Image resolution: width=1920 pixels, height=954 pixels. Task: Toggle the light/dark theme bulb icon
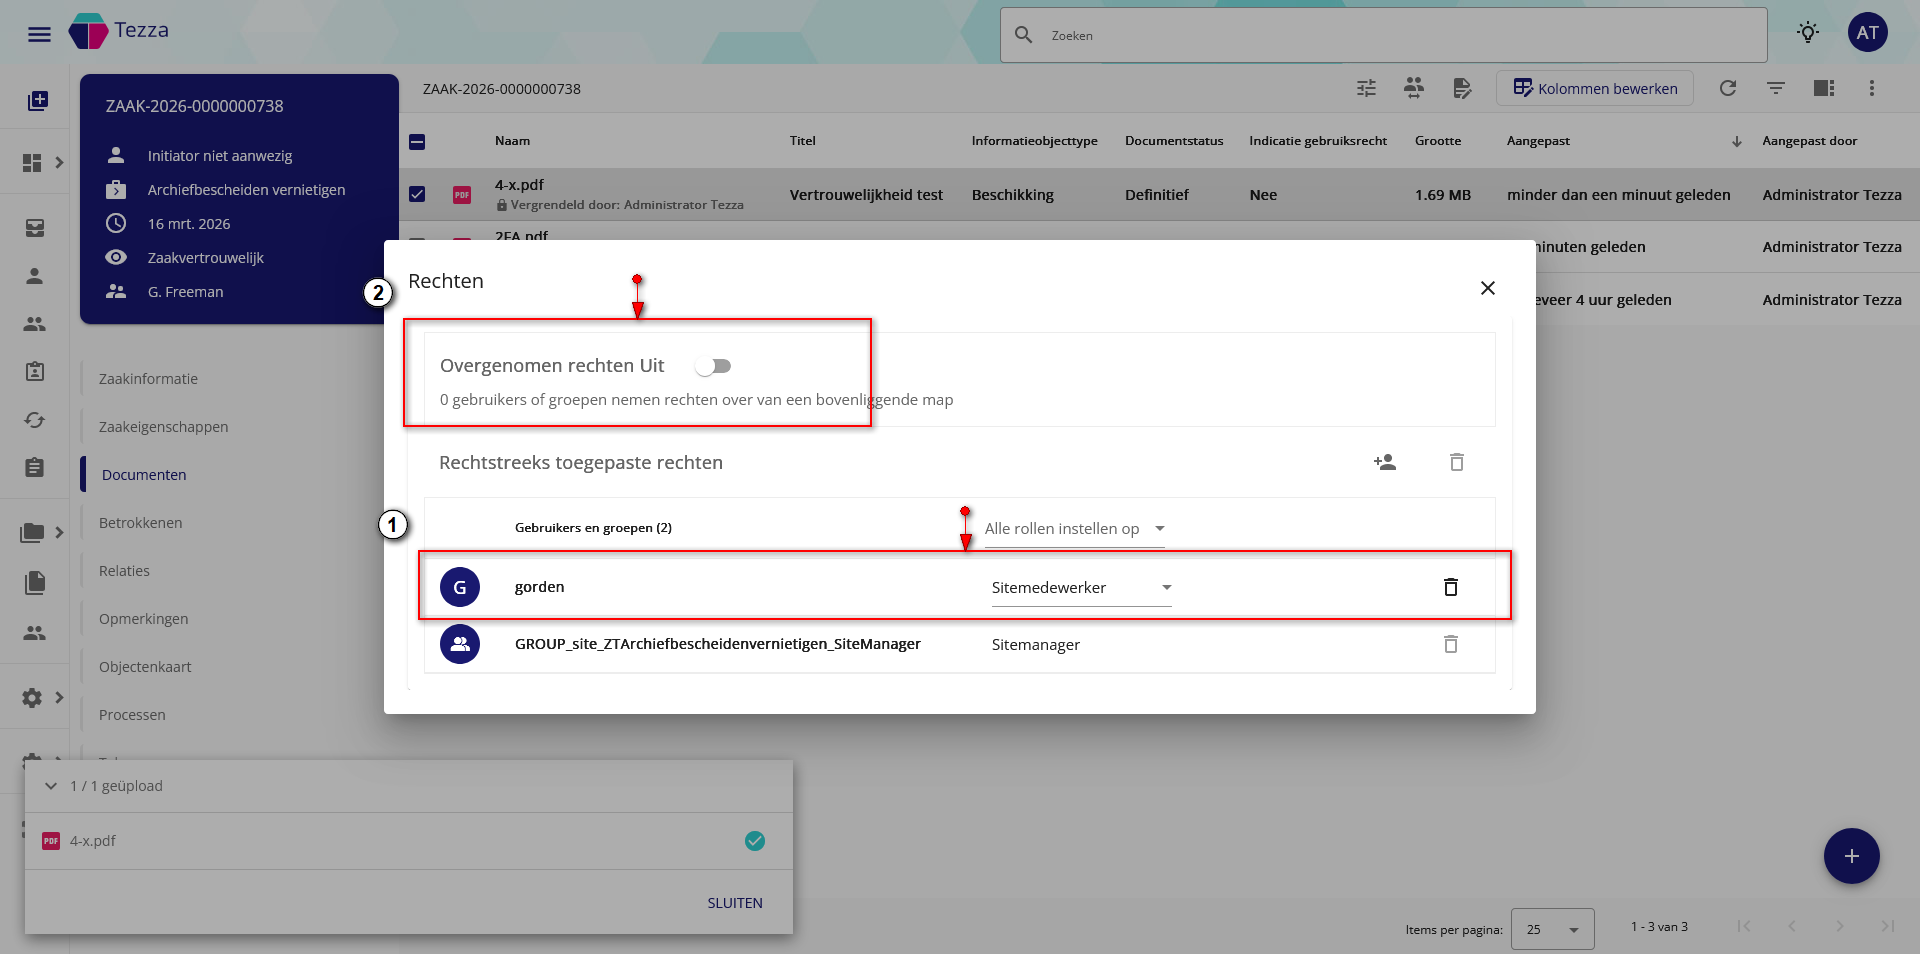1807,33
